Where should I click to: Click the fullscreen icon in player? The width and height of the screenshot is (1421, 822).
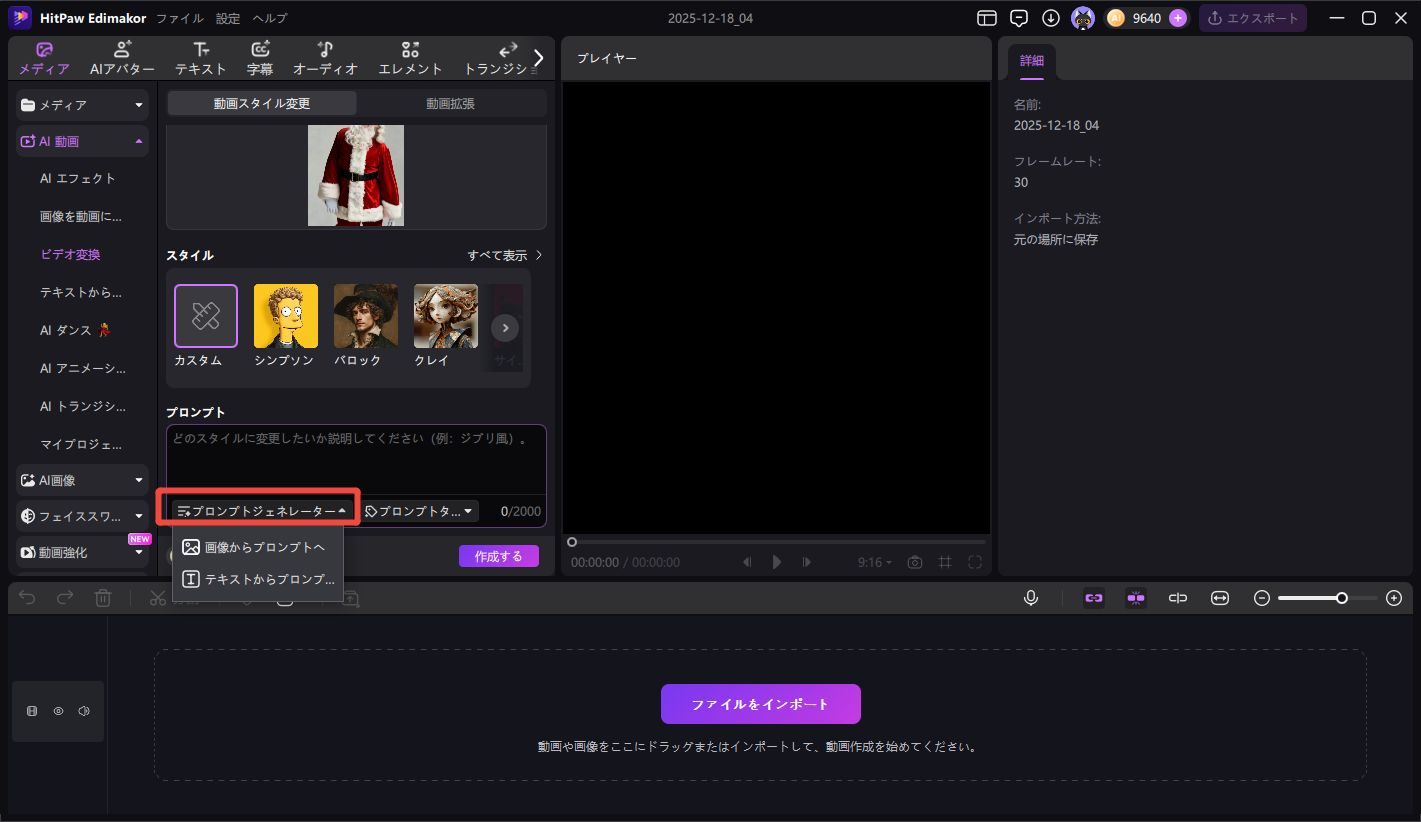[x=975, y=562]
